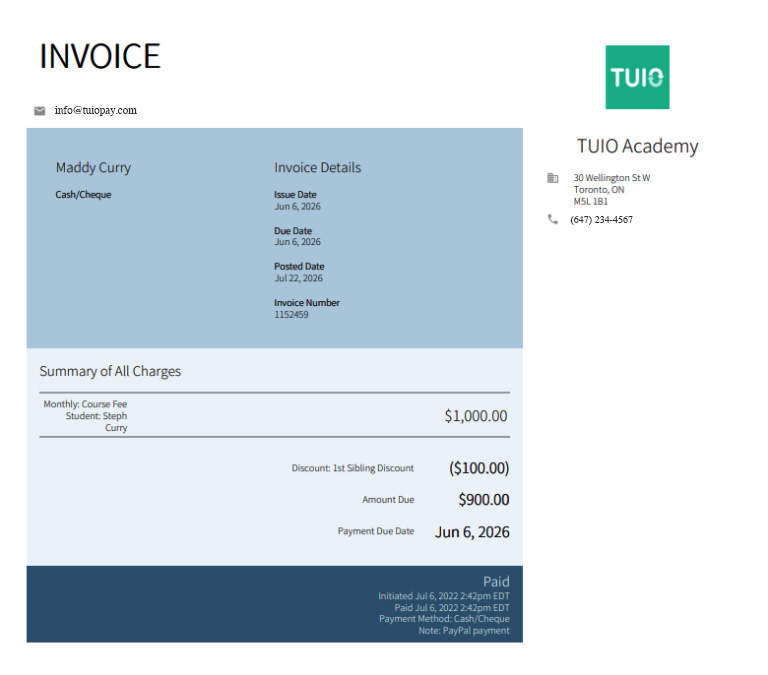Select the INVOICE heading
The width and height of the screenshot is (768, 675).
(100, 56)
